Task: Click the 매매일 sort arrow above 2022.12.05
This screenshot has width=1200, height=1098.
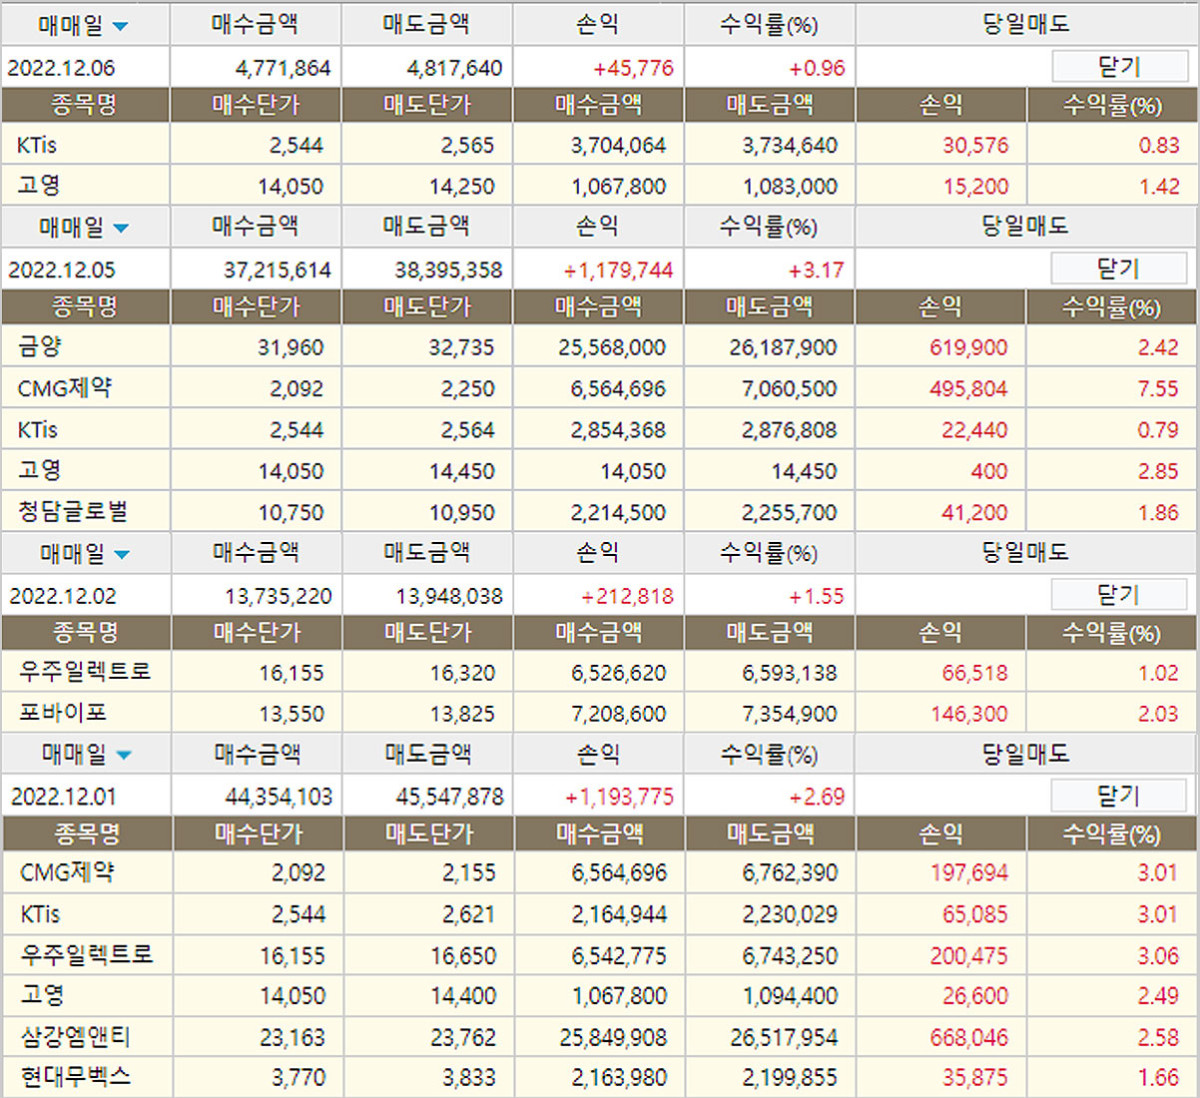Action: click(120, 228)
